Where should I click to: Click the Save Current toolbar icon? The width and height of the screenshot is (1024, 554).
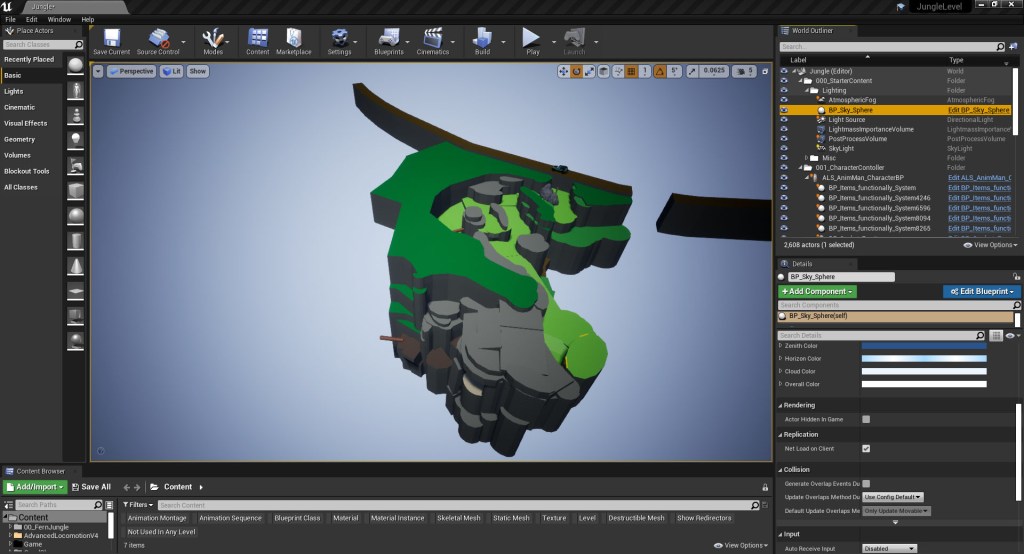111,38
